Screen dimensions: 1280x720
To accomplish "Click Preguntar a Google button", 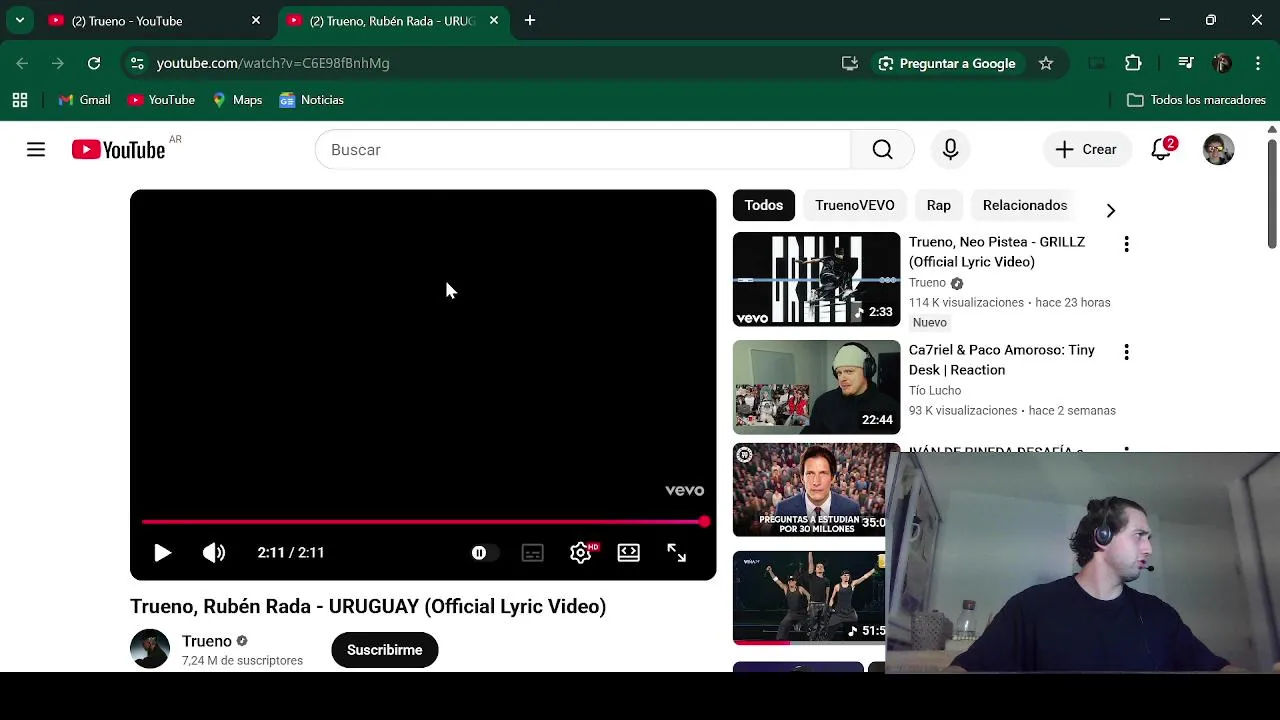I will 946,63.
